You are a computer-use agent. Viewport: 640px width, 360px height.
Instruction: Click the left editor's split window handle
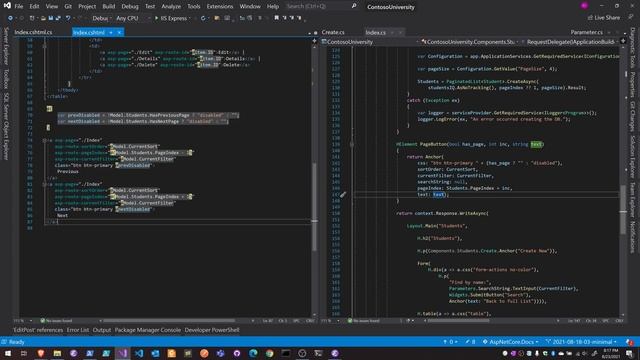(x=314, y=40)
